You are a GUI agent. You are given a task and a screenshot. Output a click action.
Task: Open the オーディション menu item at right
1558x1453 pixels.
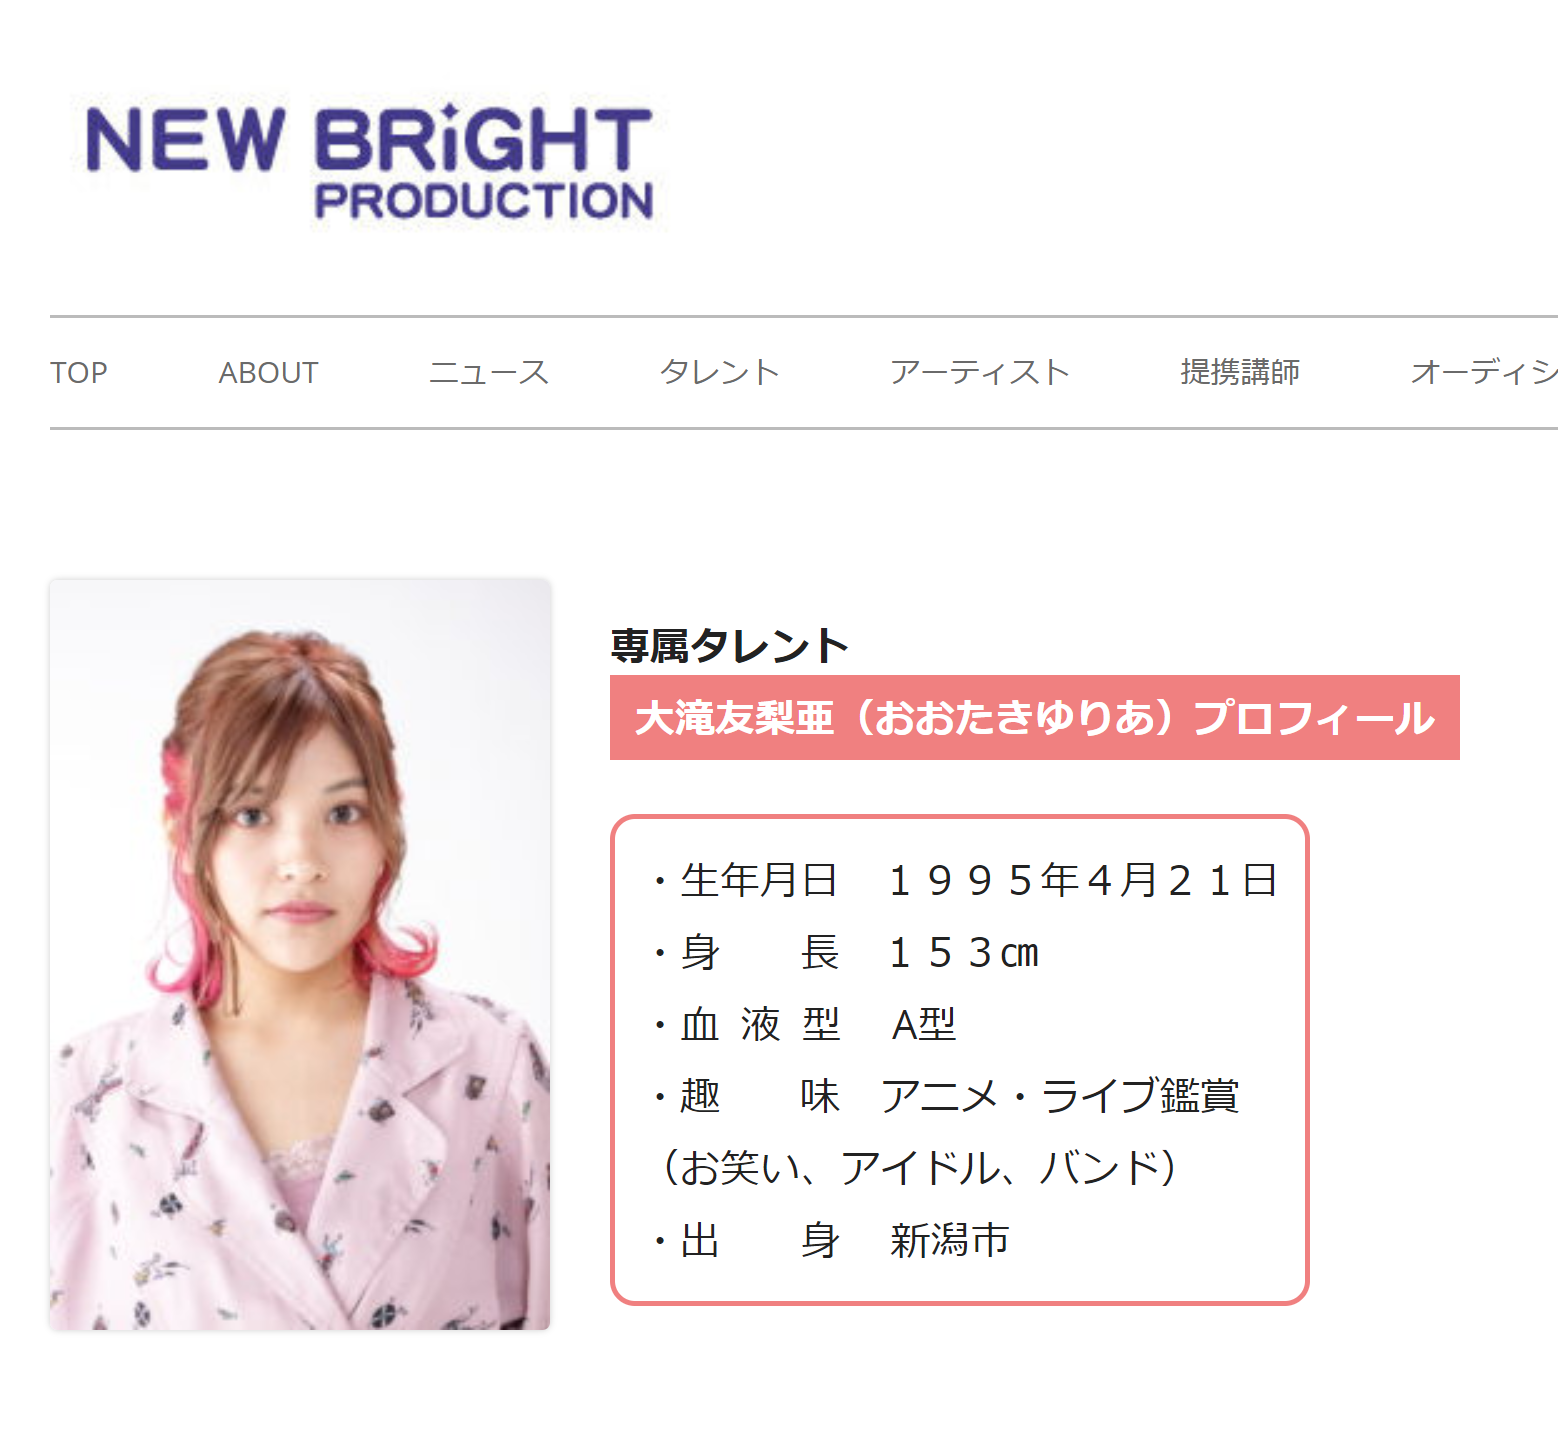(x=1484, y=373)
